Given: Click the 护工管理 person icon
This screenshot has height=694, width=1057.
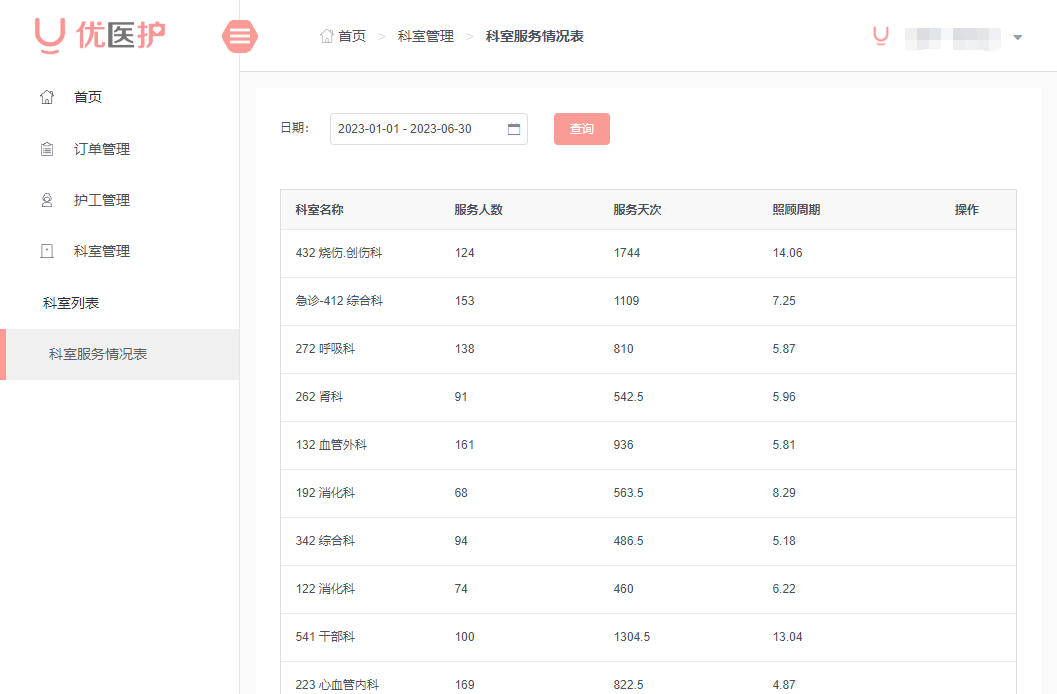Looking at the screenshot, I should click(x=47, y=200).
